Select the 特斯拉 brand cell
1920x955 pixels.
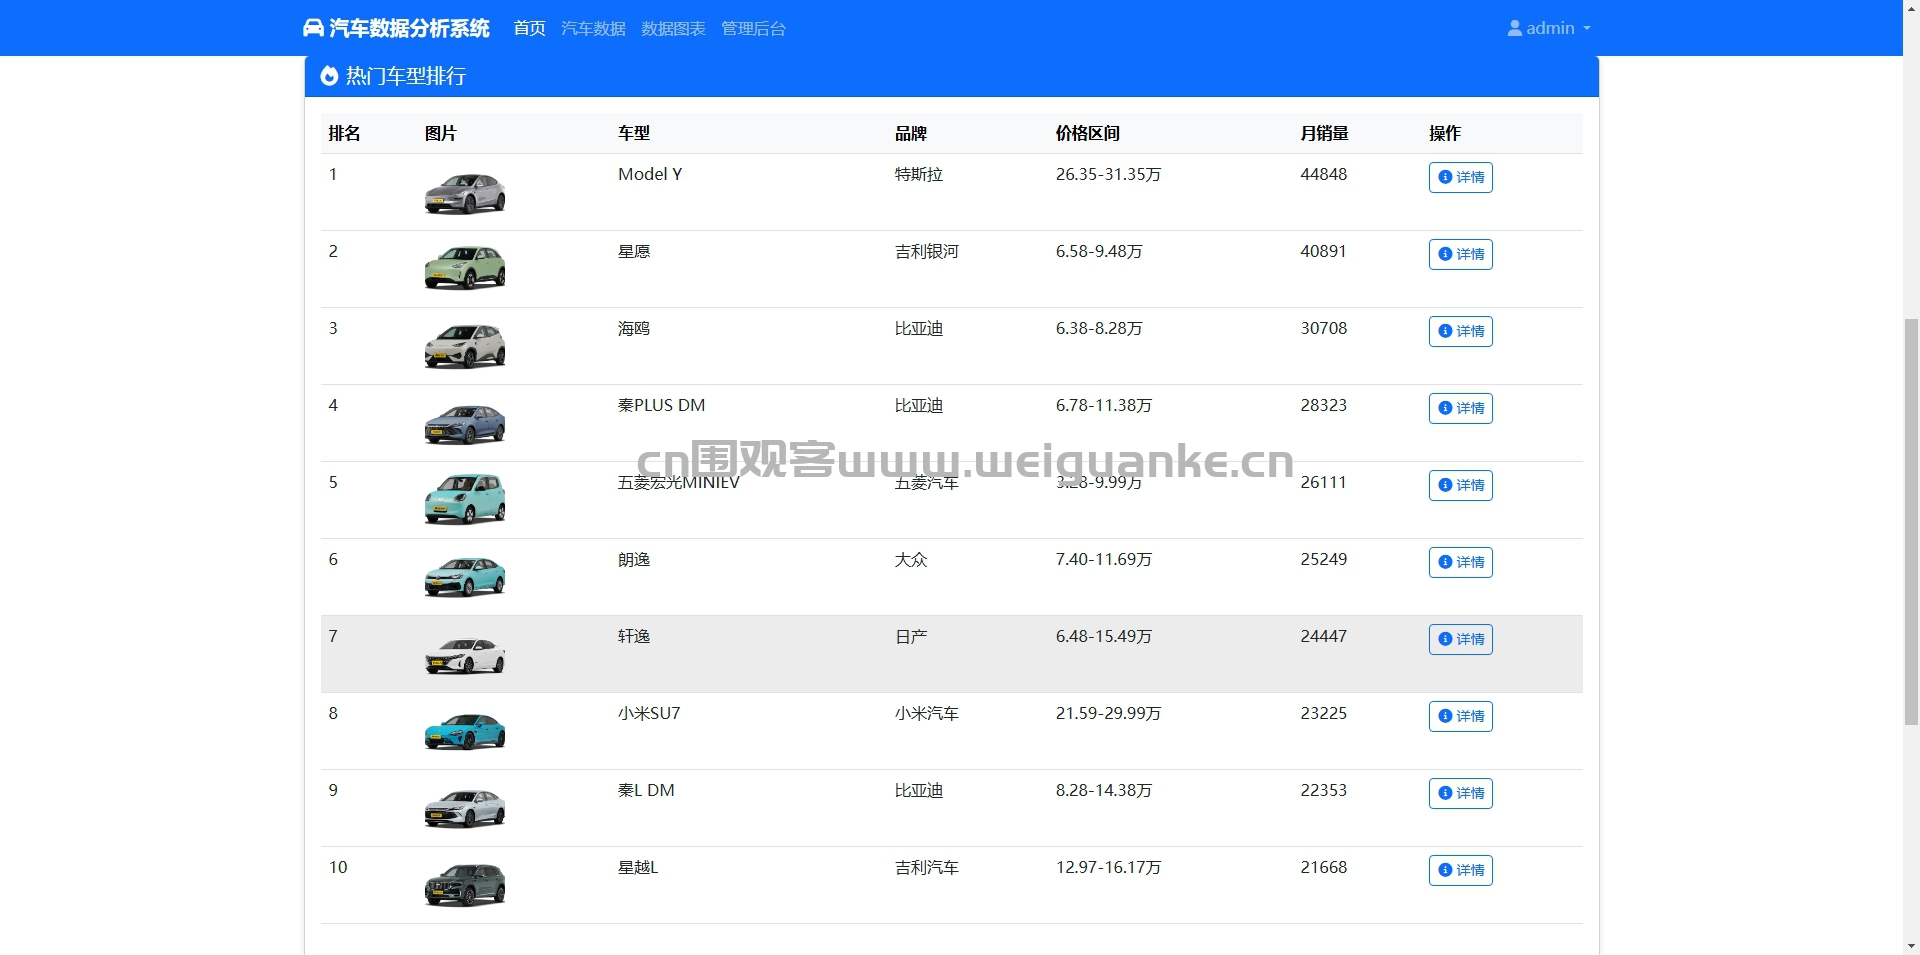(919, 174)
